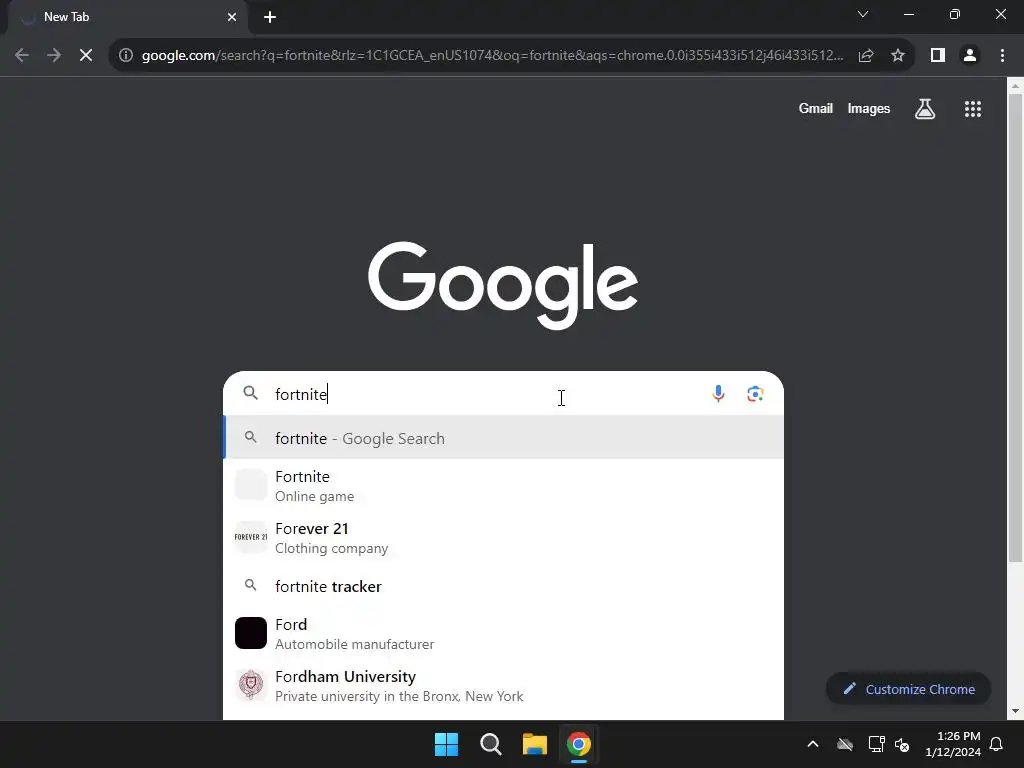Image resolution: width=1024 pixels, height=768 pixels.
Task: Open Gmail link
Action: point(816,108)
